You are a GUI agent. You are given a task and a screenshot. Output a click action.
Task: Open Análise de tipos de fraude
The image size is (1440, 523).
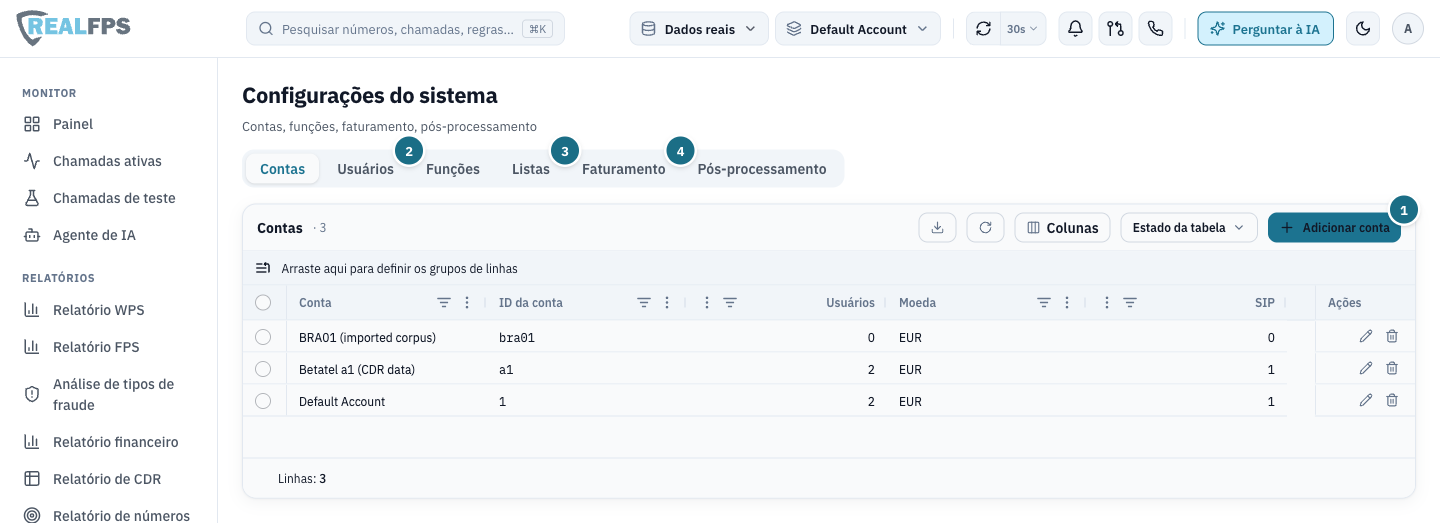113,394
